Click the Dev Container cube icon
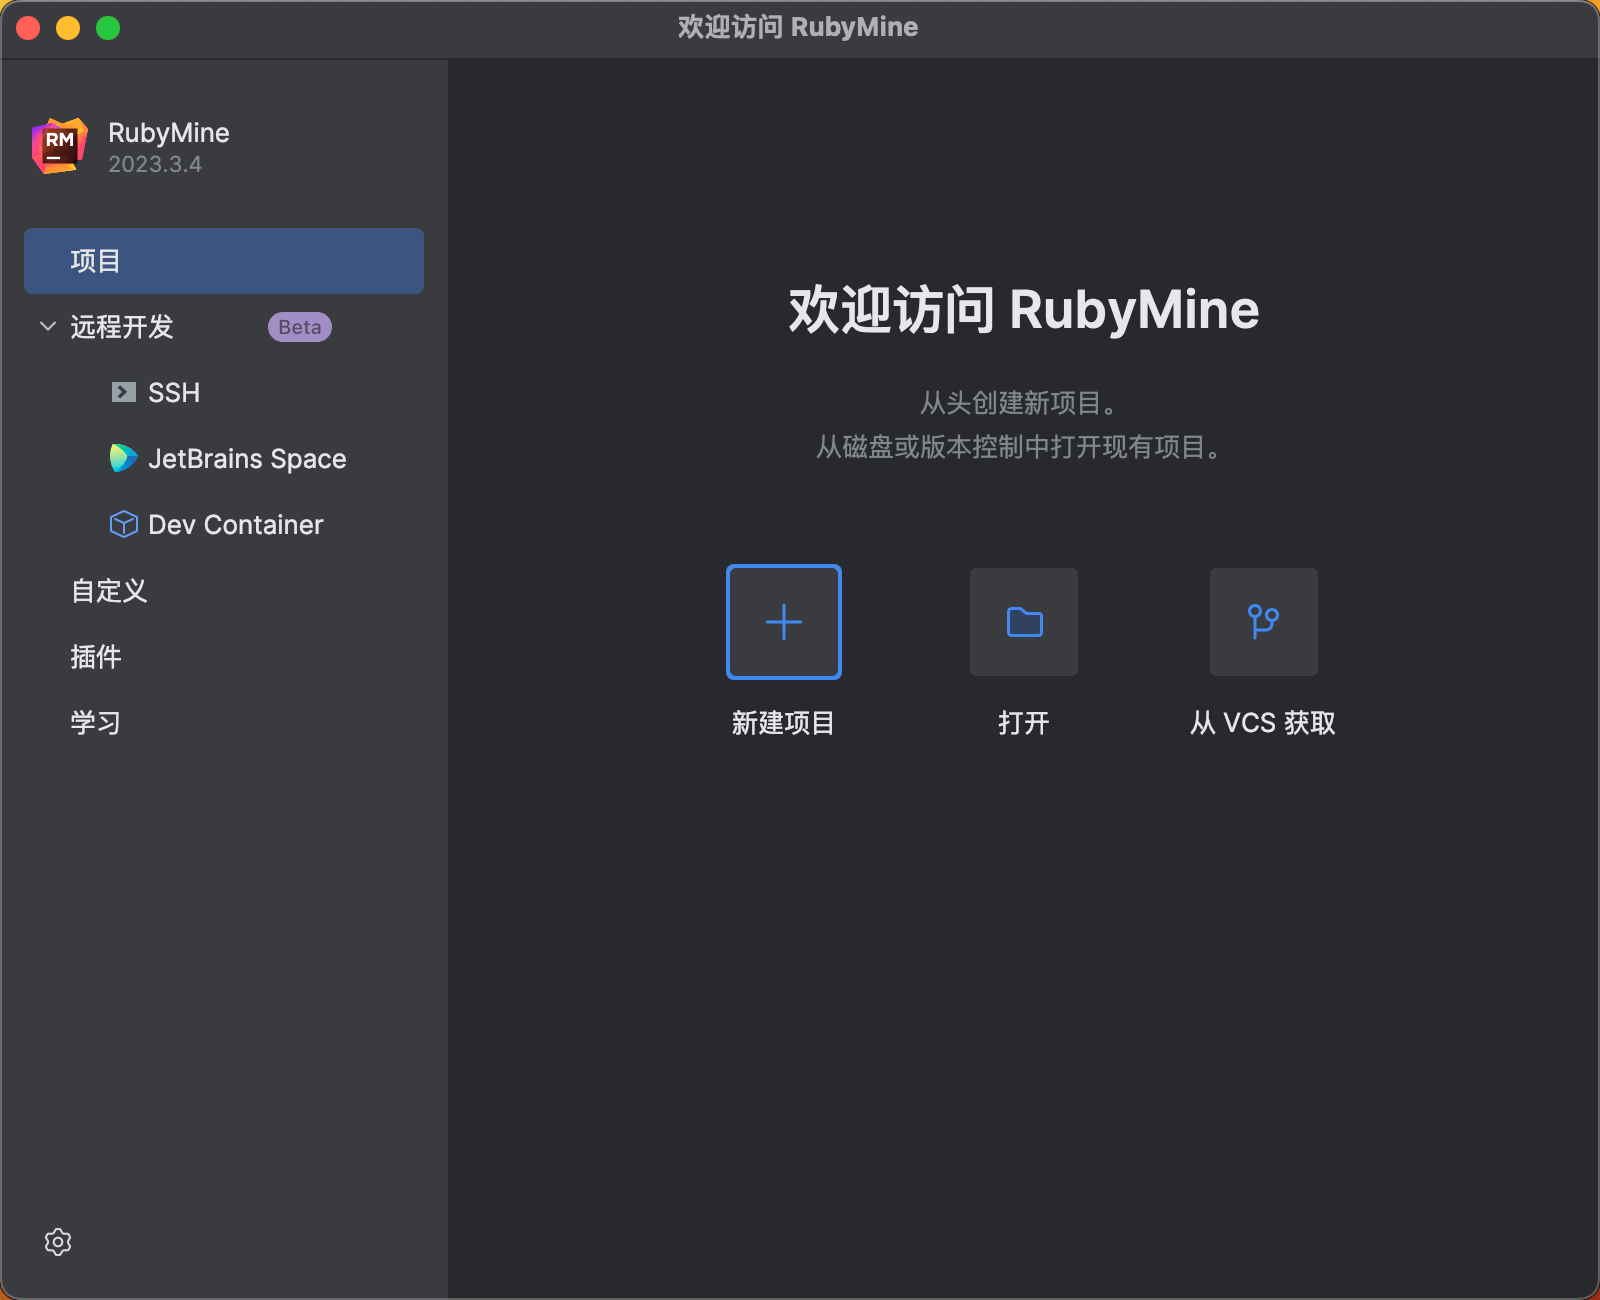This screenshot has width=1600, height=1300. [x=123, y=524]
